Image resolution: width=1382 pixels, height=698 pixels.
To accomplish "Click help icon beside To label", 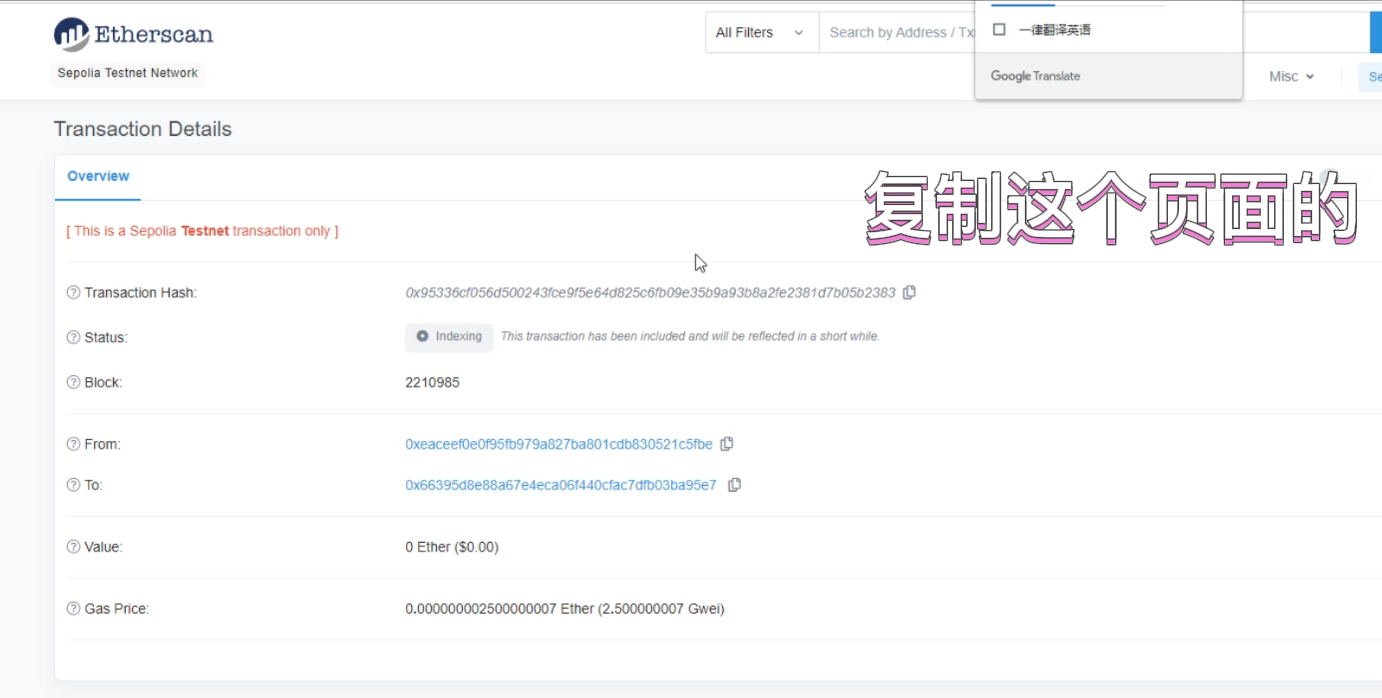I will pyautogui.click(x=73, y=485).
